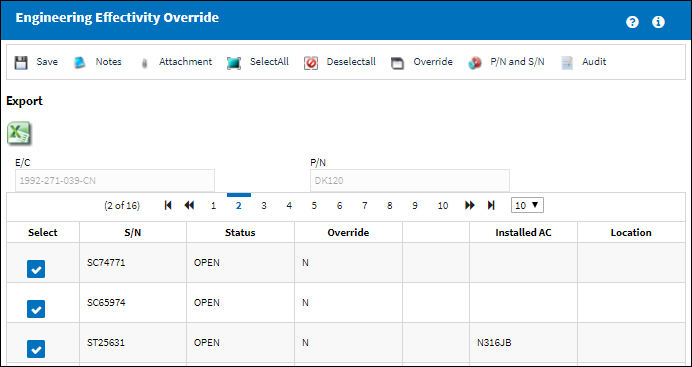This screenshot has height=367, width=692.
Task: Click OPEN status for SC74771
Action: [207, 263]
